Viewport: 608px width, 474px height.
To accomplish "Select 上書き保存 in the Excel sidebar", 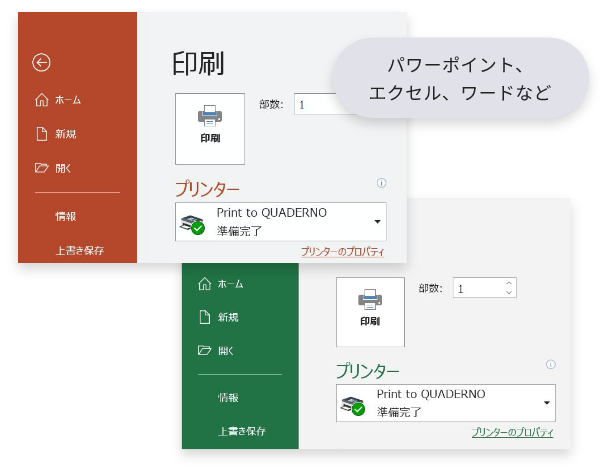I will 242,431.
